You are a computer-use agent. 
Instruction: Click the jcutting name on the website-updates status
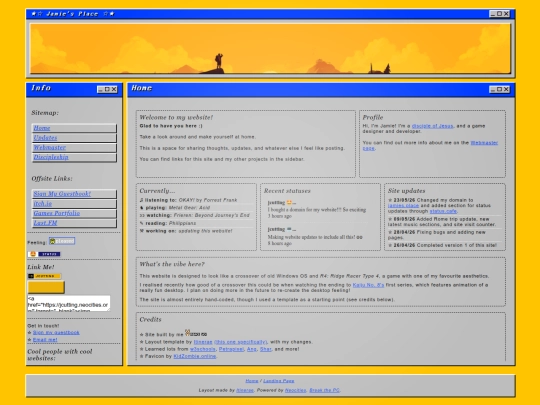point(276,229)
